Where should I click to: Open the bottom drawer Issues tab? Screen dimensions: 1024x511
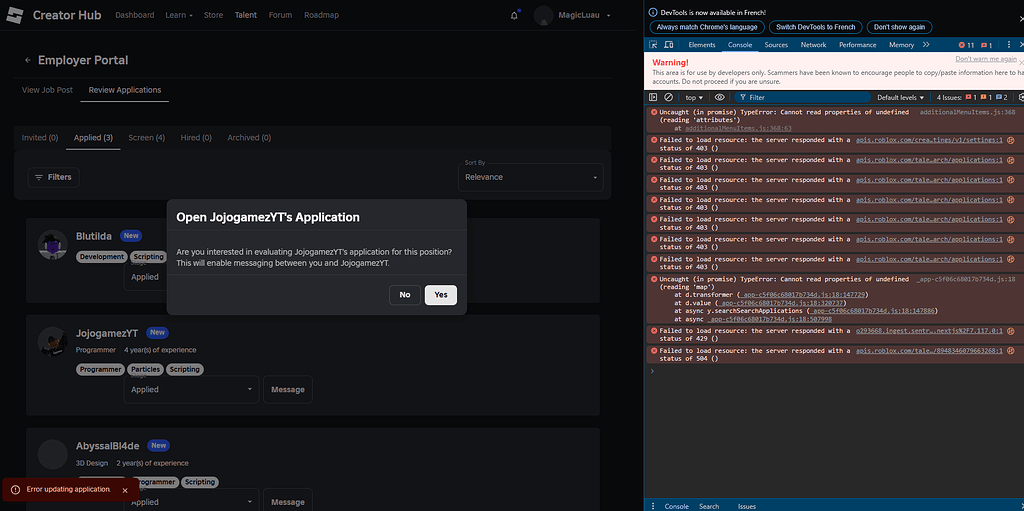[747, 506]
